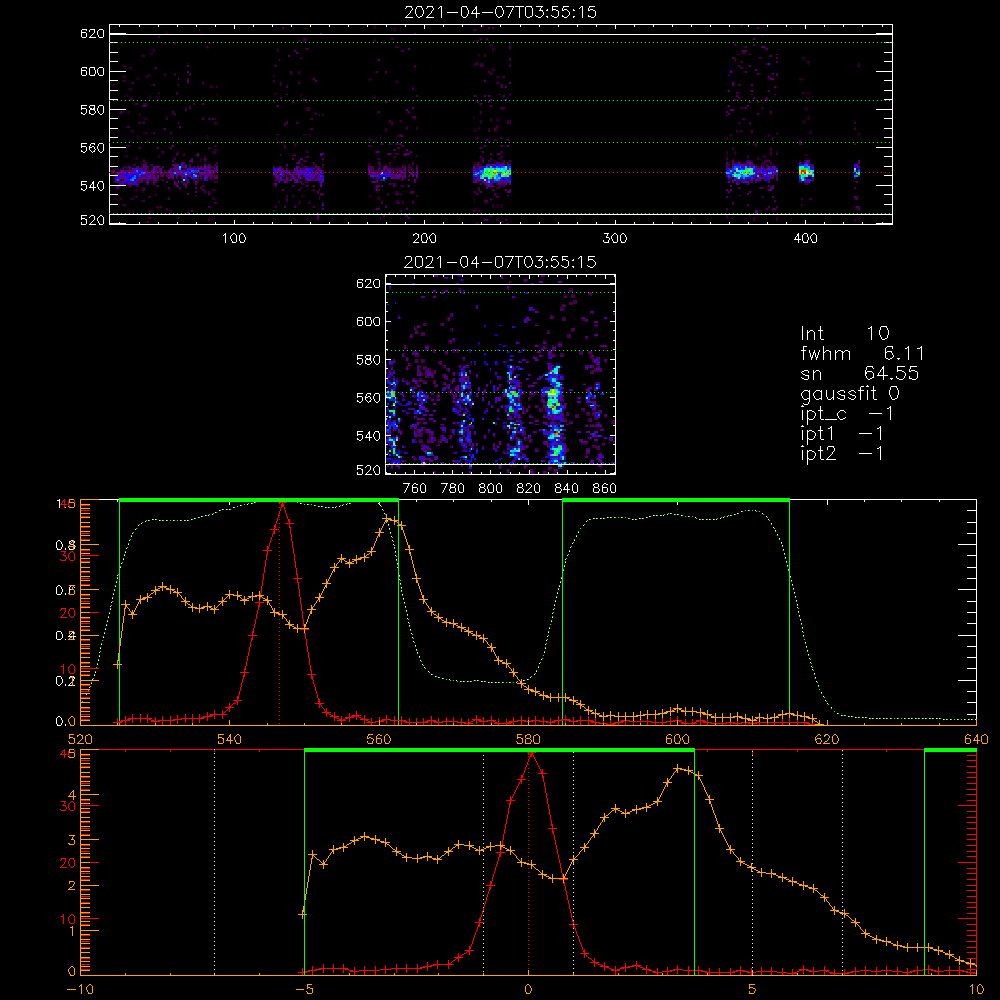Click x-axis label 640 on the profile plot
The width and height of the screenshot is (1000, 1000).
tap(976, 740)
